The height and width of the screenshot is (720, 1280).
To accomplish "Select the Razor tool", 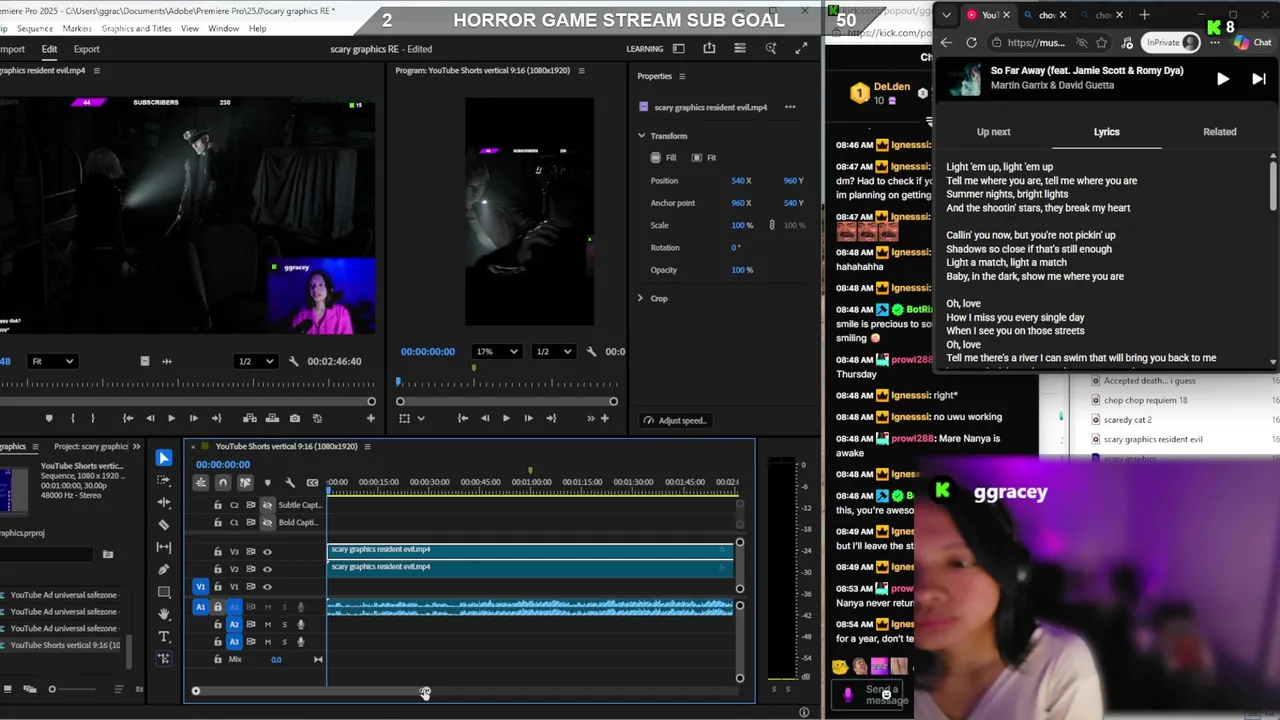I will pyautogui.click(x=164, y=524).
